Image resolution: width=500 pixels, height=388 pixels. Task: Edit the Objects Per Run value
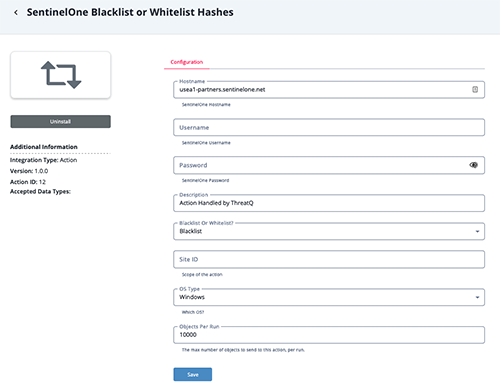click(x=329, y=335)
